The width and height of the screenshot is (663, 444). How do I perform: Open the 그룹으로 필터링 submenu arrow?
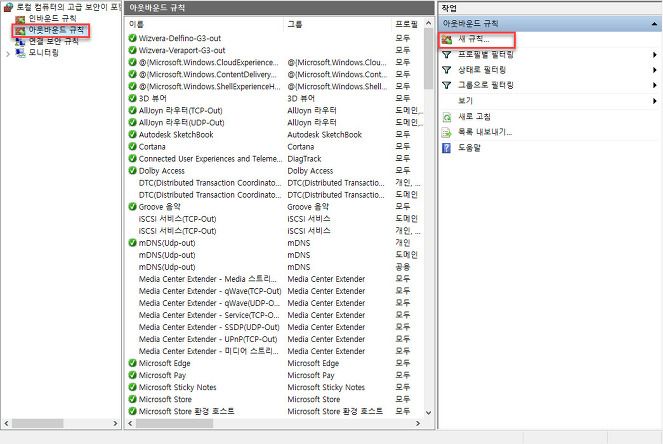point(655,85)
